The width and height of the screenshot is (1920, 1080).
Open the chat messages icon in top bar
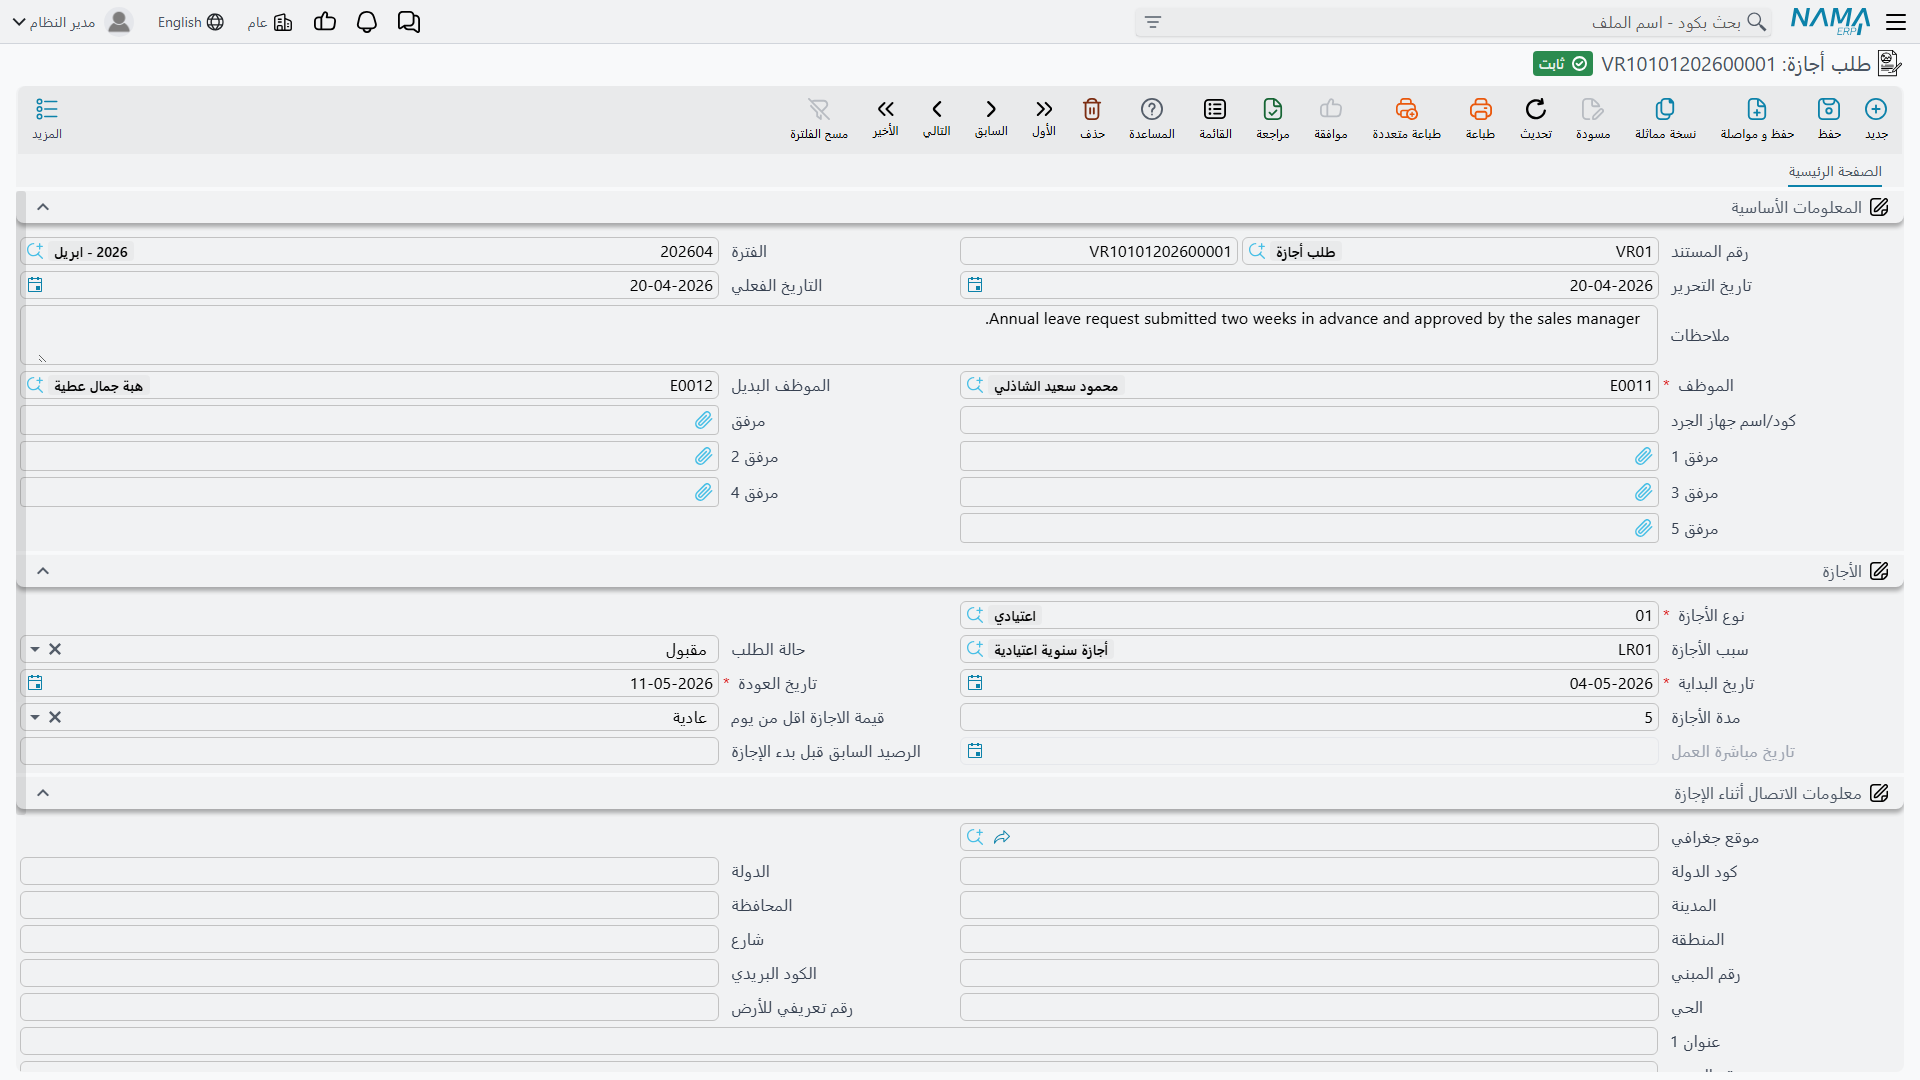pos(409,22)
